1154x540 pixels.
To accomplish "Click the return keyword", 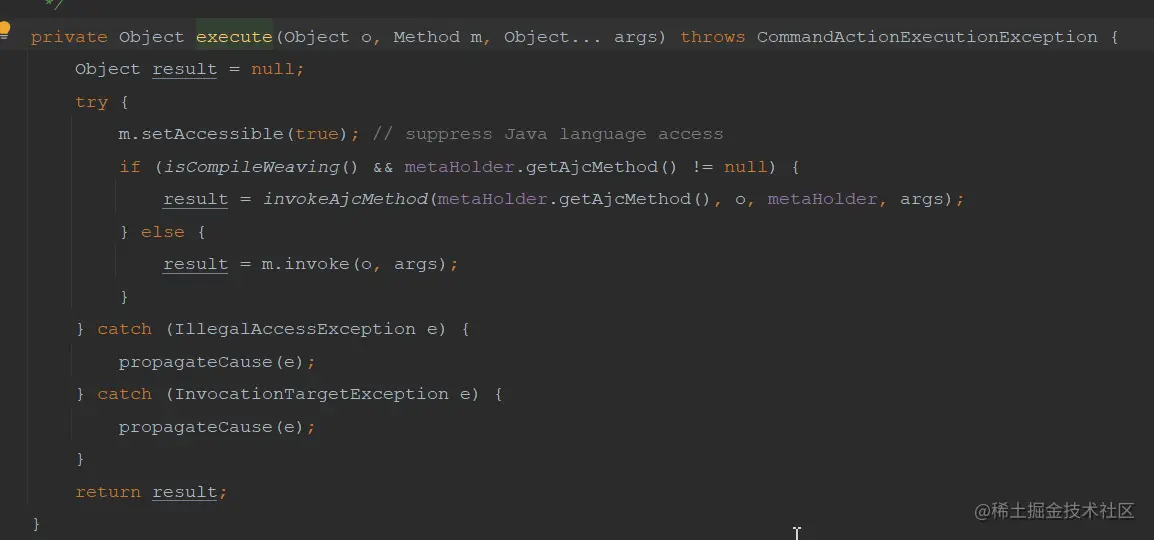I will (107, 491).
